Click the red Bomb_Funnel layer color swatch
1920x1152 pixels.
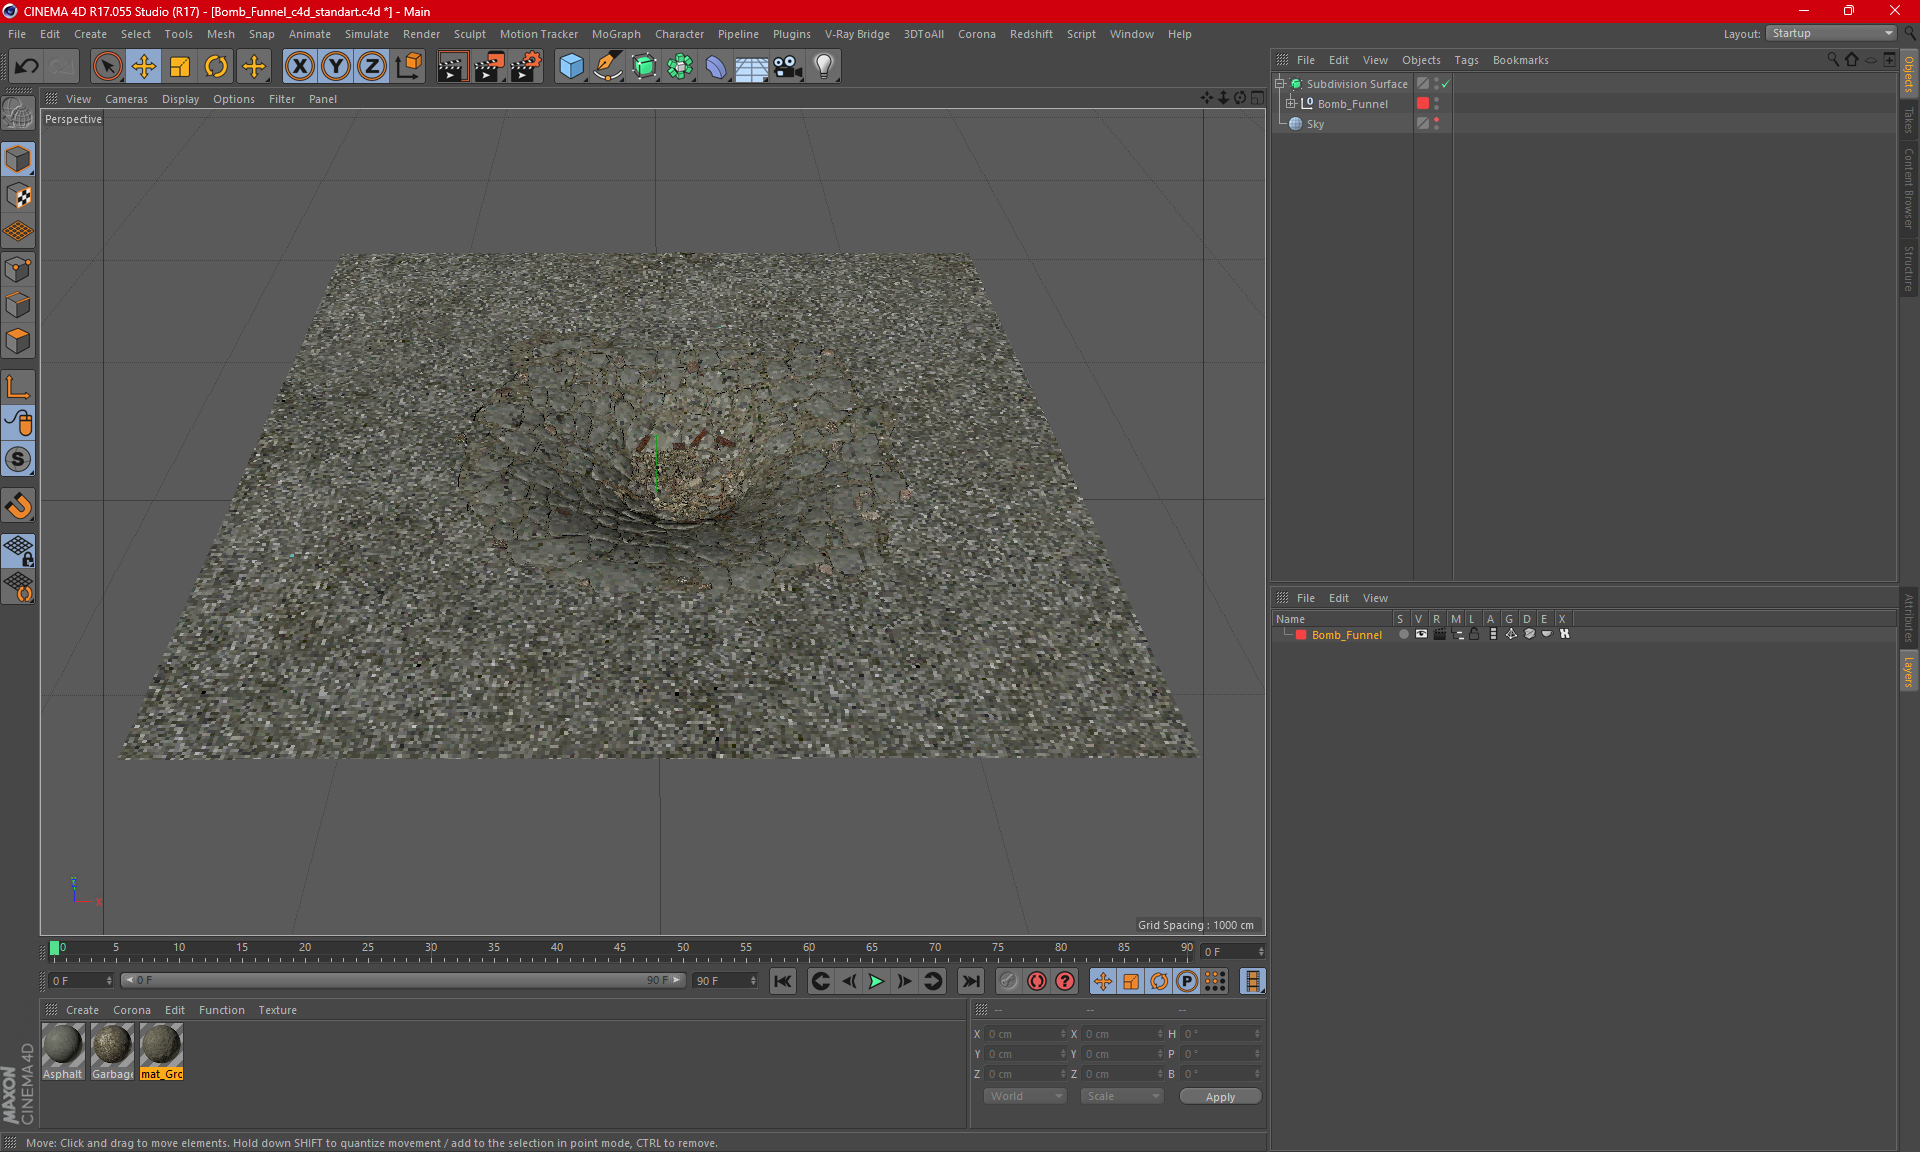1301,635
